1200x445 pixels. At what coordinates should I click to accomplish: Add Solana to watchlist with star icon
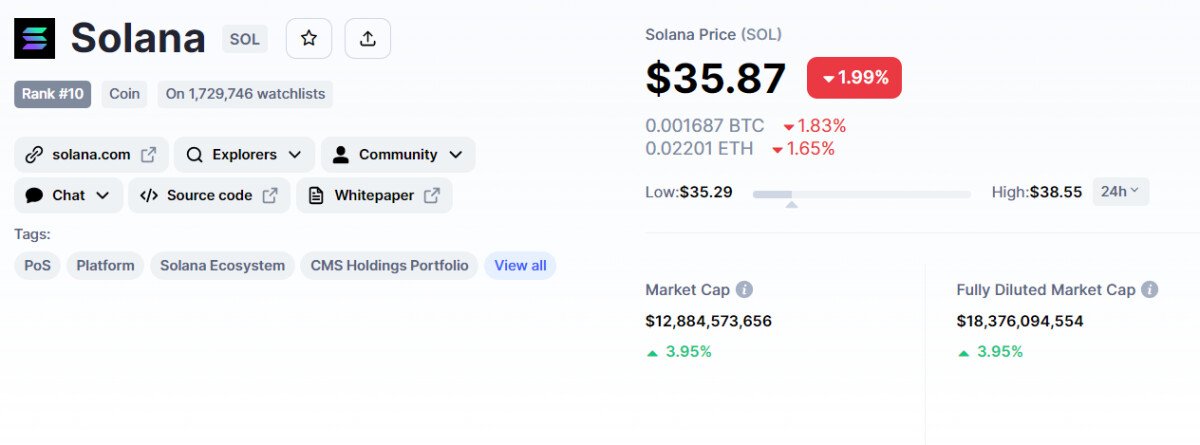click(x=309, y=38)
